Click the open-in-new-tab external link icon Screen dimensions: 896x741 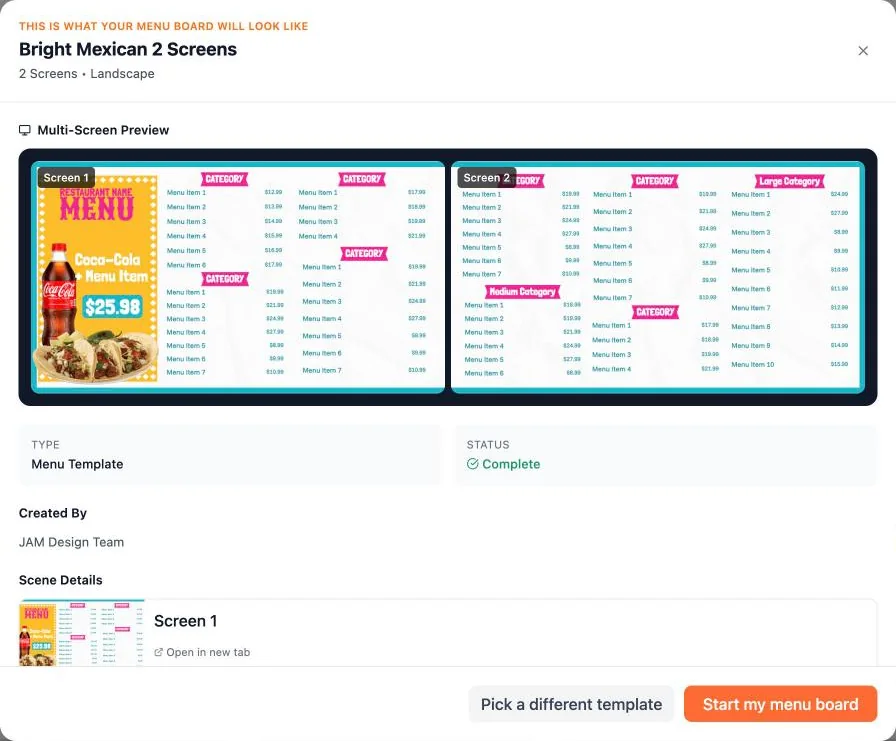[x=158, y=652]
